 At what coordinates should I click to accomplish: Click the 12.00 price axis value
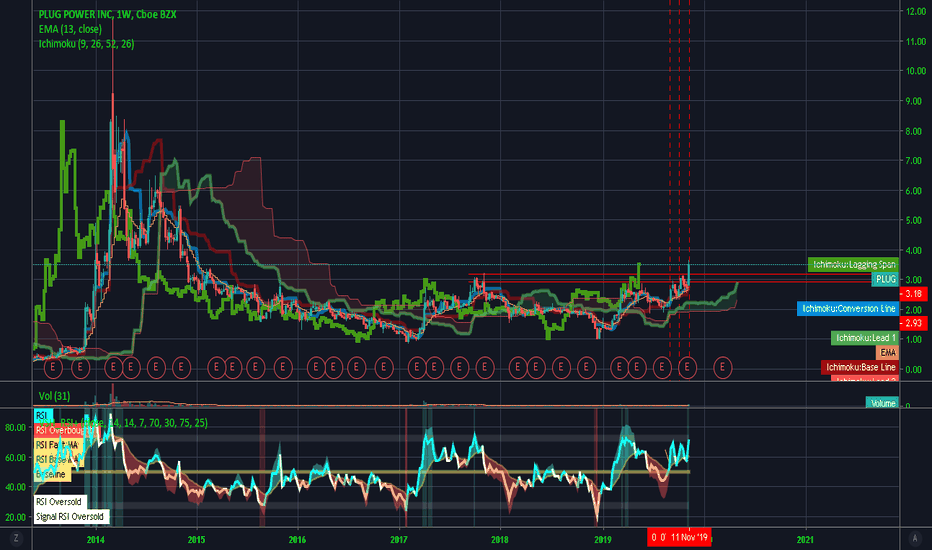(916, 11)
